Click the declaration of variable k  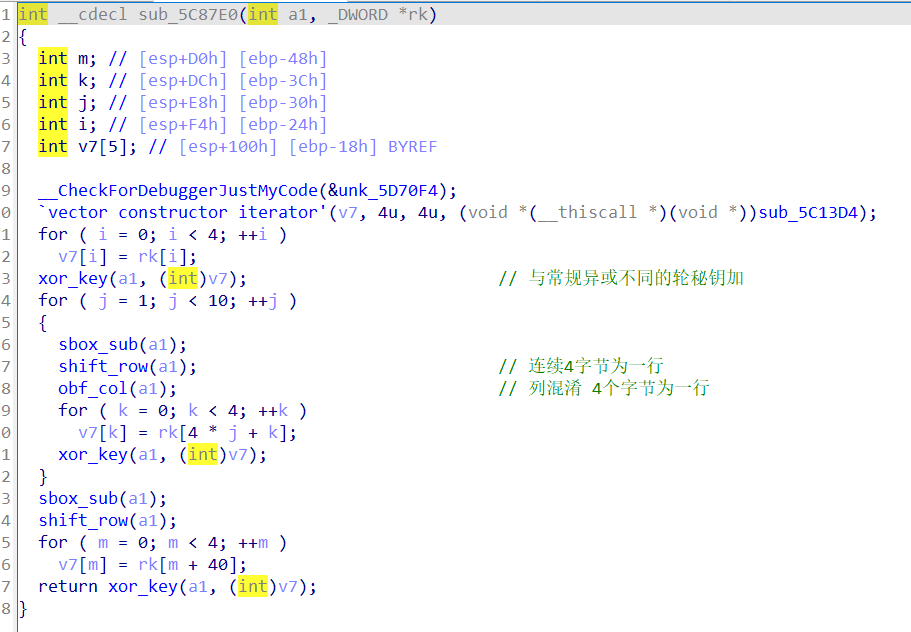click(67, 80)
